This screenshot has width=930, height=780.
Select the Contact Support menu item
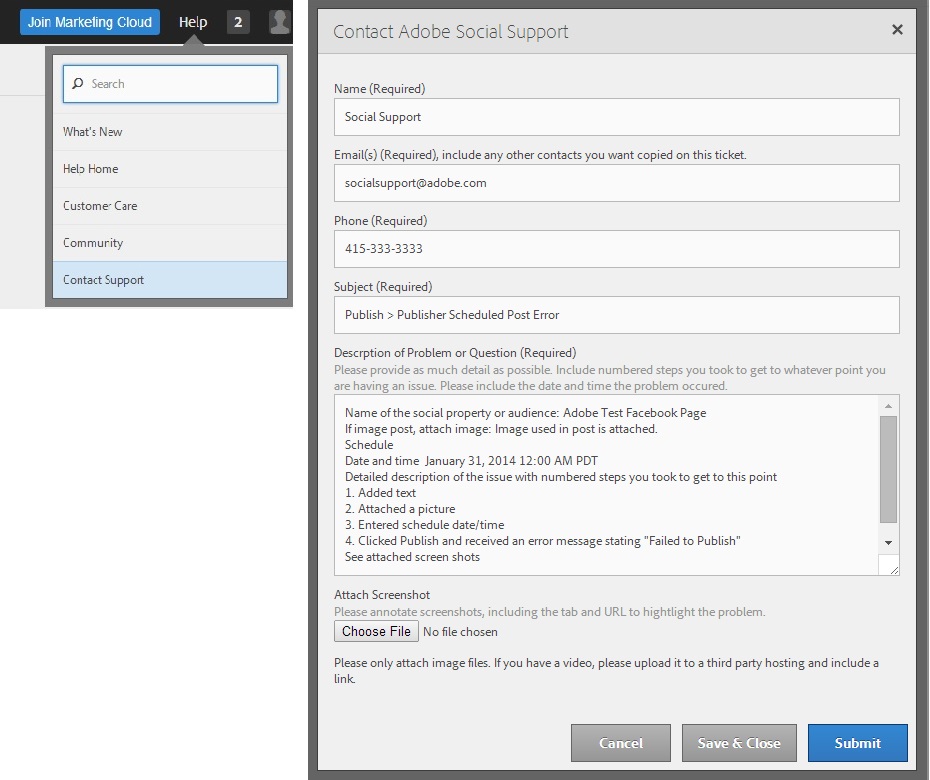point(104,280)
